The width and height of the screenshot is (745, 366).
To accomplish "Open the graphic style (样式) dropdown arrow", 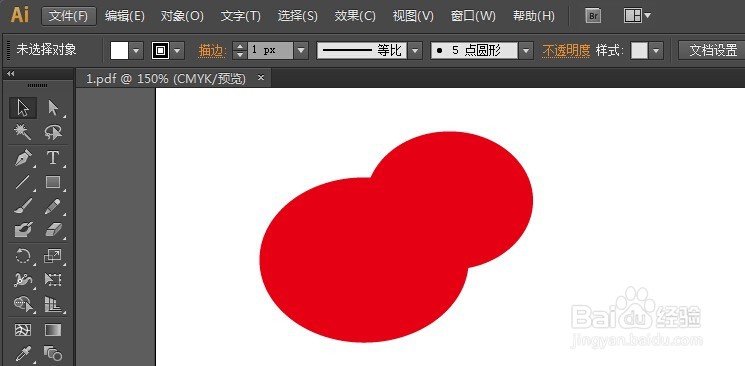I will point(657,50).
